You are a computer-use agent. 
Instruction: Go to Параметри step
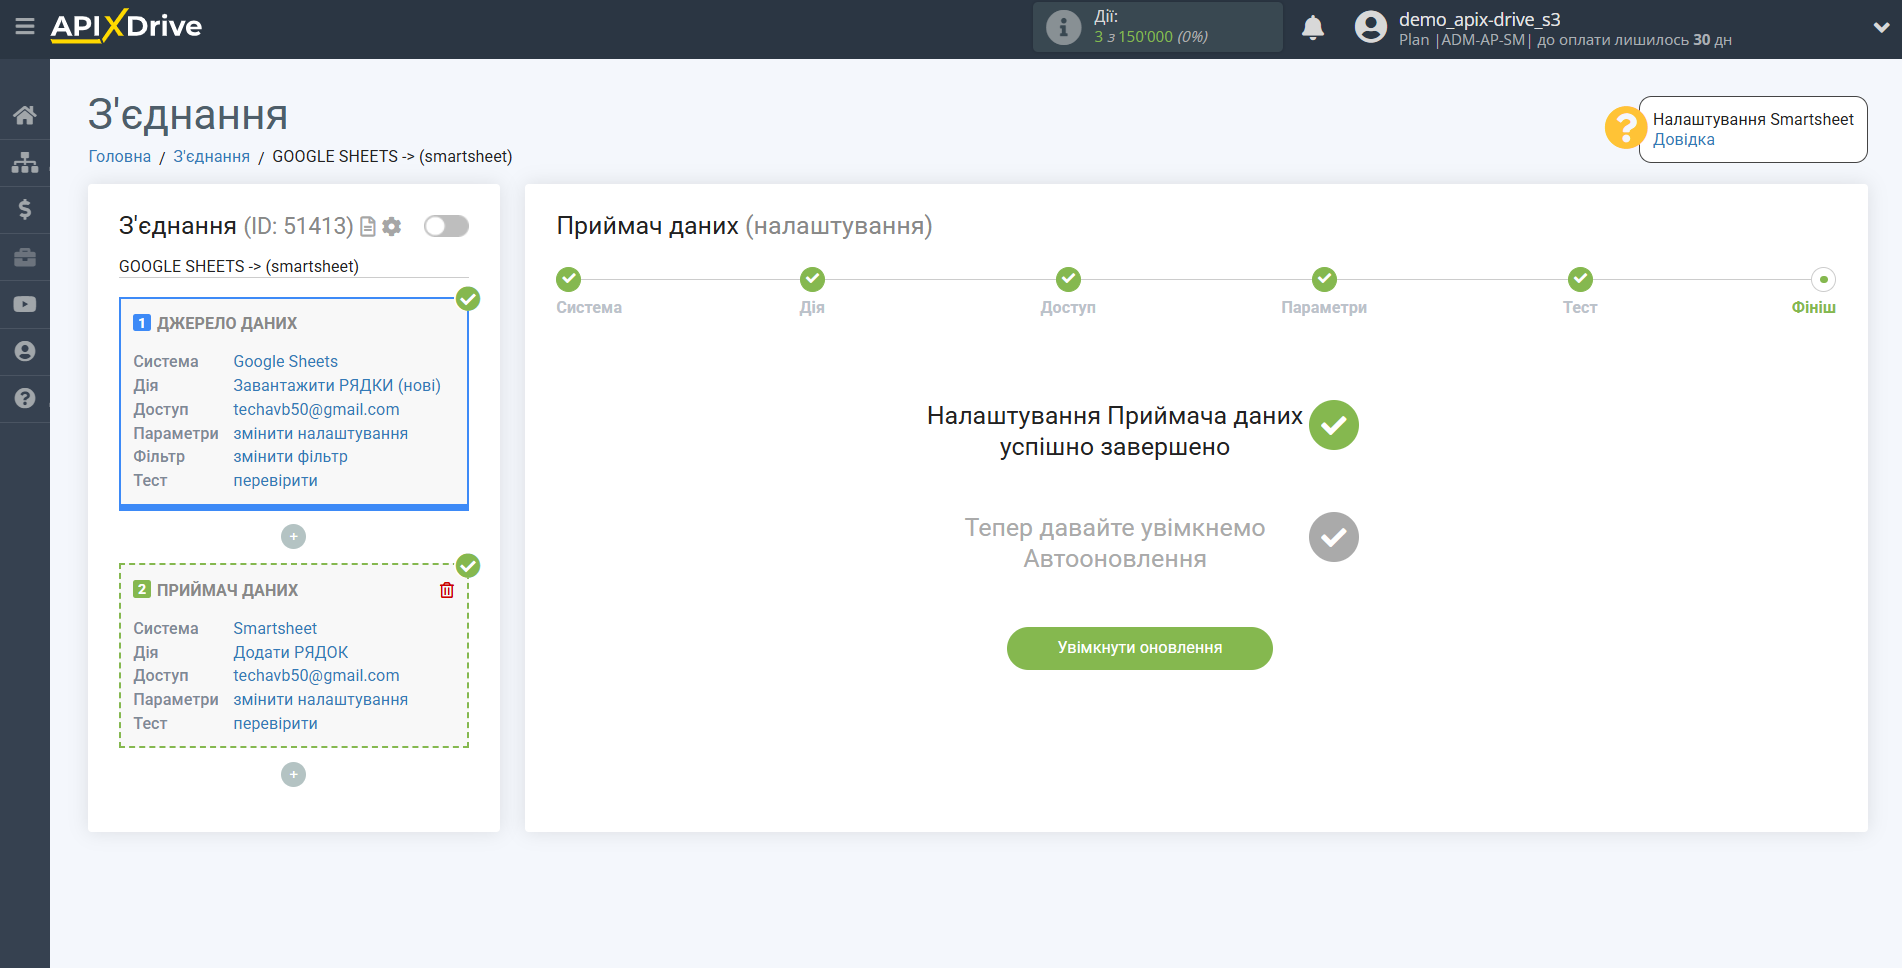coord(1324,279)
